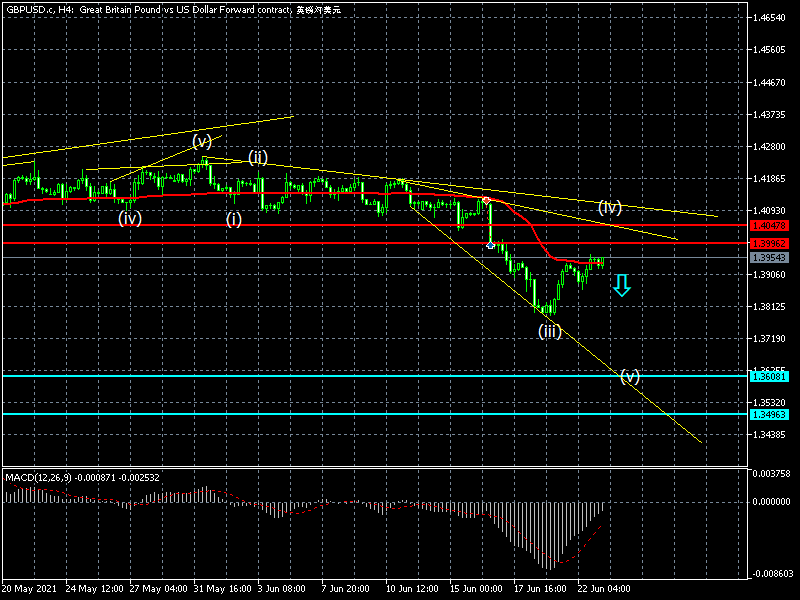Viewport: 800px width, 600px height.
Task: Click the cyan down arrow on chart
Action: pos(621,285)
